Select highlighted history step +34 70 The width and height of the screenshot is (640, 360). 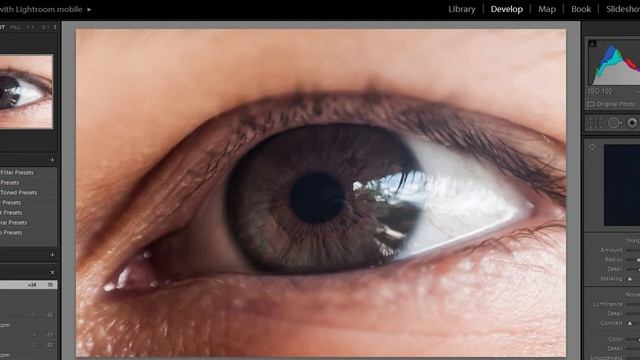29,285
